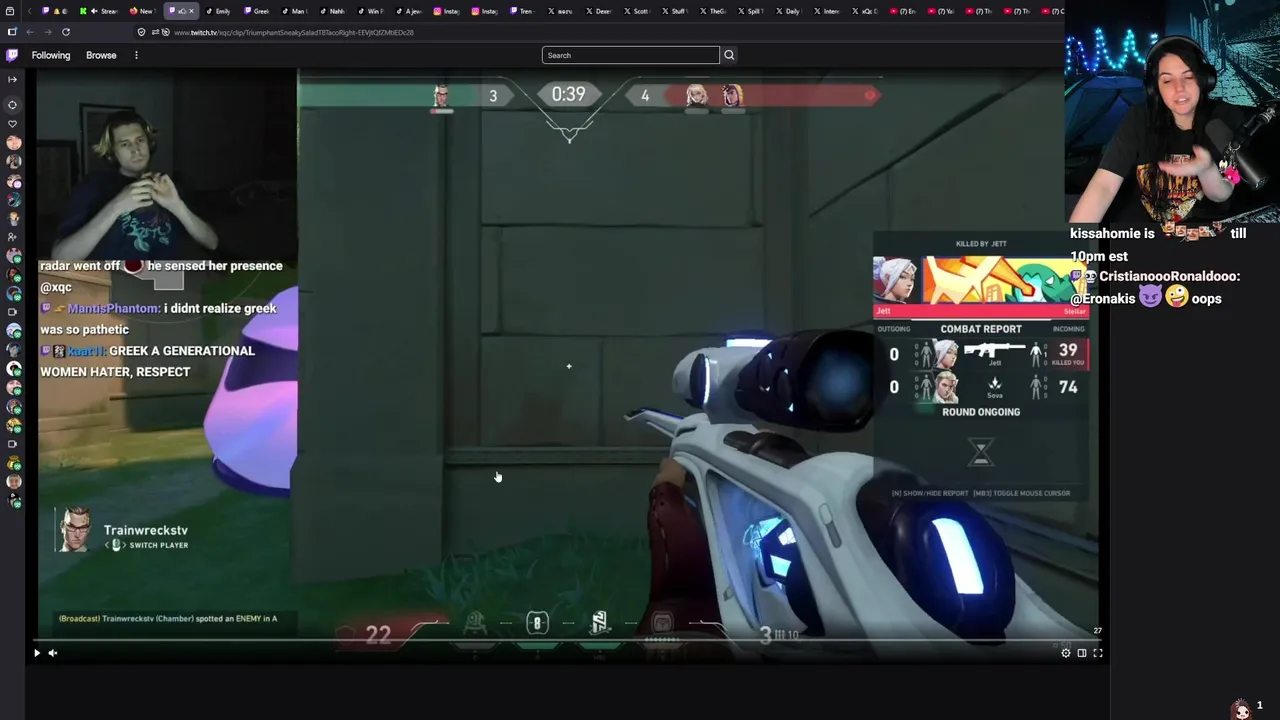The image size is (1280, 720).
Task: Switch to the Win F TikTok tab
Action: pos(370,11)
